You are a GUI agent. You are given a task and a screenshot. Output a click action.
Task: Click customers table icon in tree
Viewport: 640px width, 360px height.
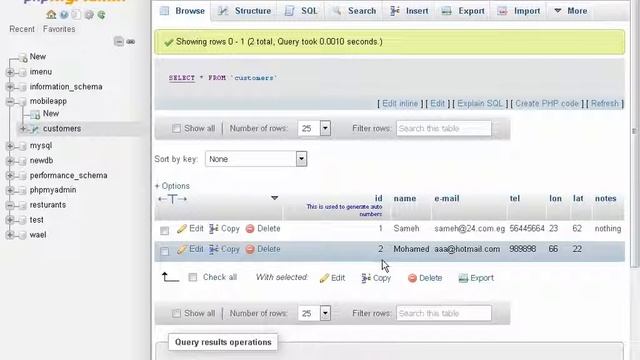(x=35, y=129)
